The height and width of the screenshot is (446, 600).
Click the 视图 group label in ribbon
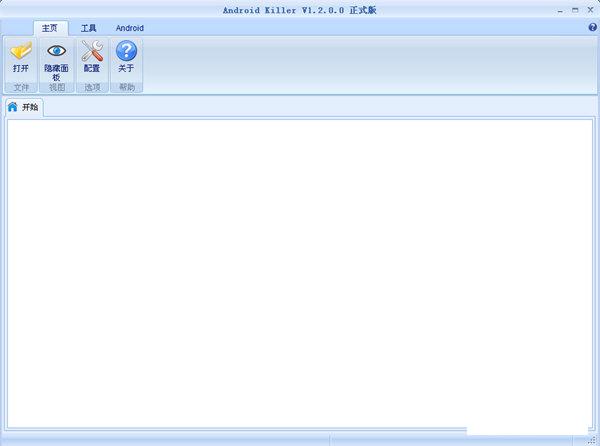(x=56, y=88)
